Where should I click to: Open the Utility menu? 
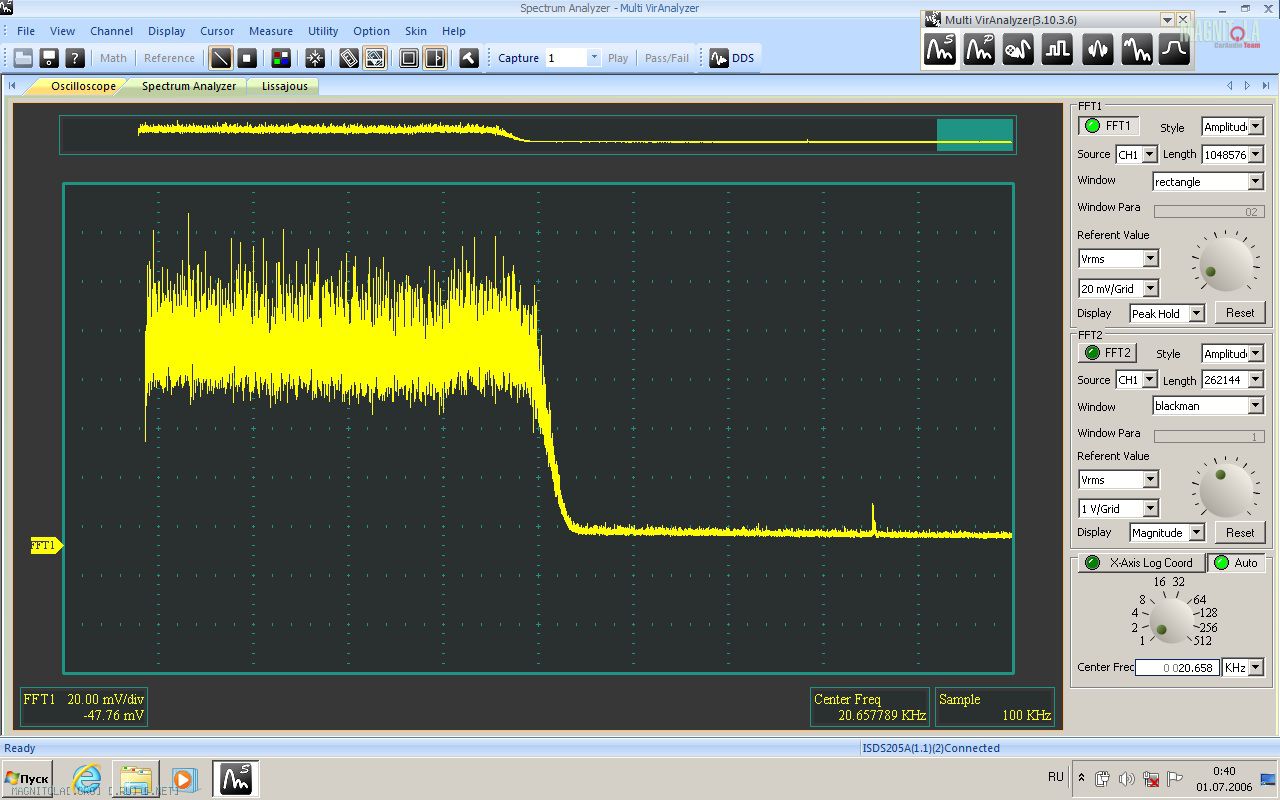coord(323,31)
